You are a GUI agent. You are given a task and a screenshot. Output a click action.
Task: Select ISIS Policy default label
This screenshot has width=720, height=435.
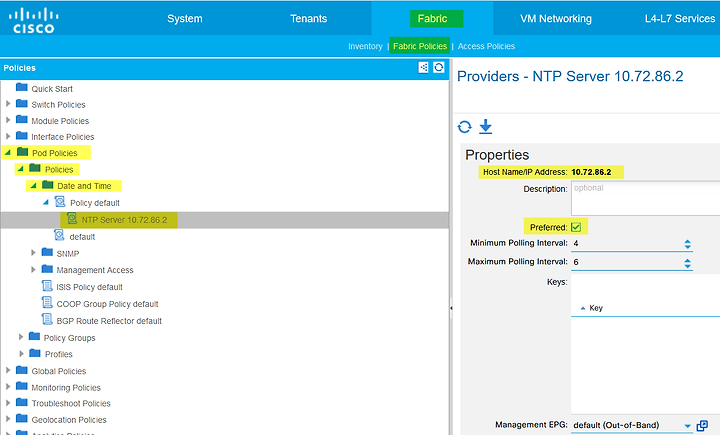click(90, 287)
